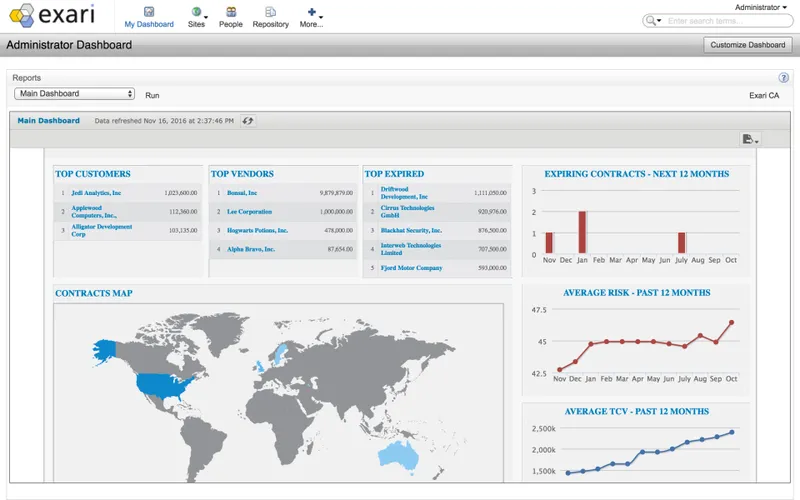Focus the search terms field
Screen dimensions: 800x500
[x=728, y=21]
